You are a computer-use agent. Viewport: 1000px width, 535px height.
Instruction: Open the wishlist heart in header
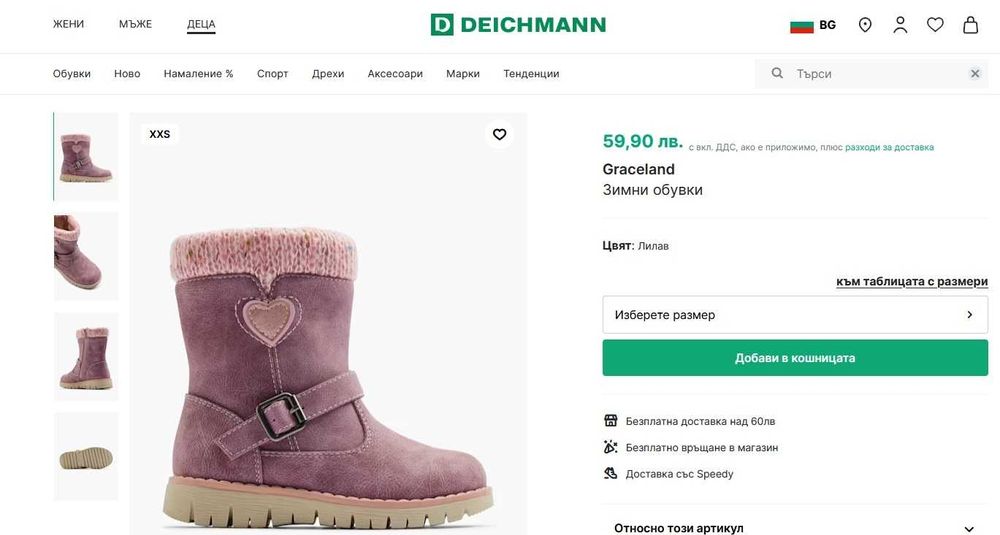point(935,25)
